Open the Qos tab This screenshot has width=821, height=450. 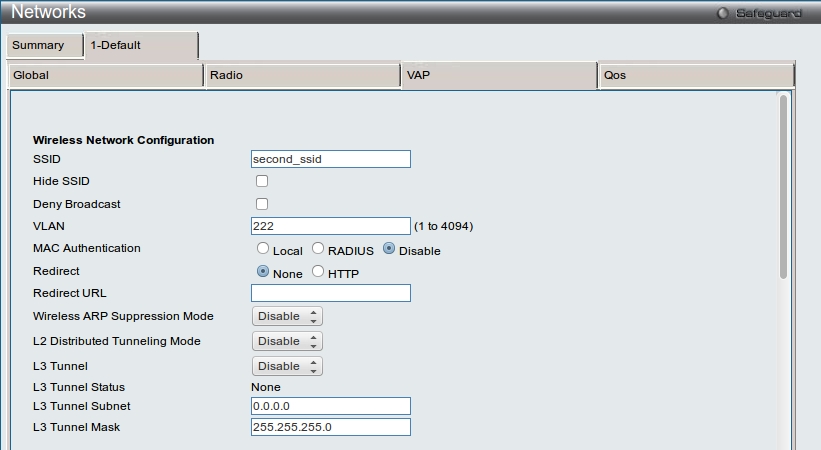(x=696, y=75)
